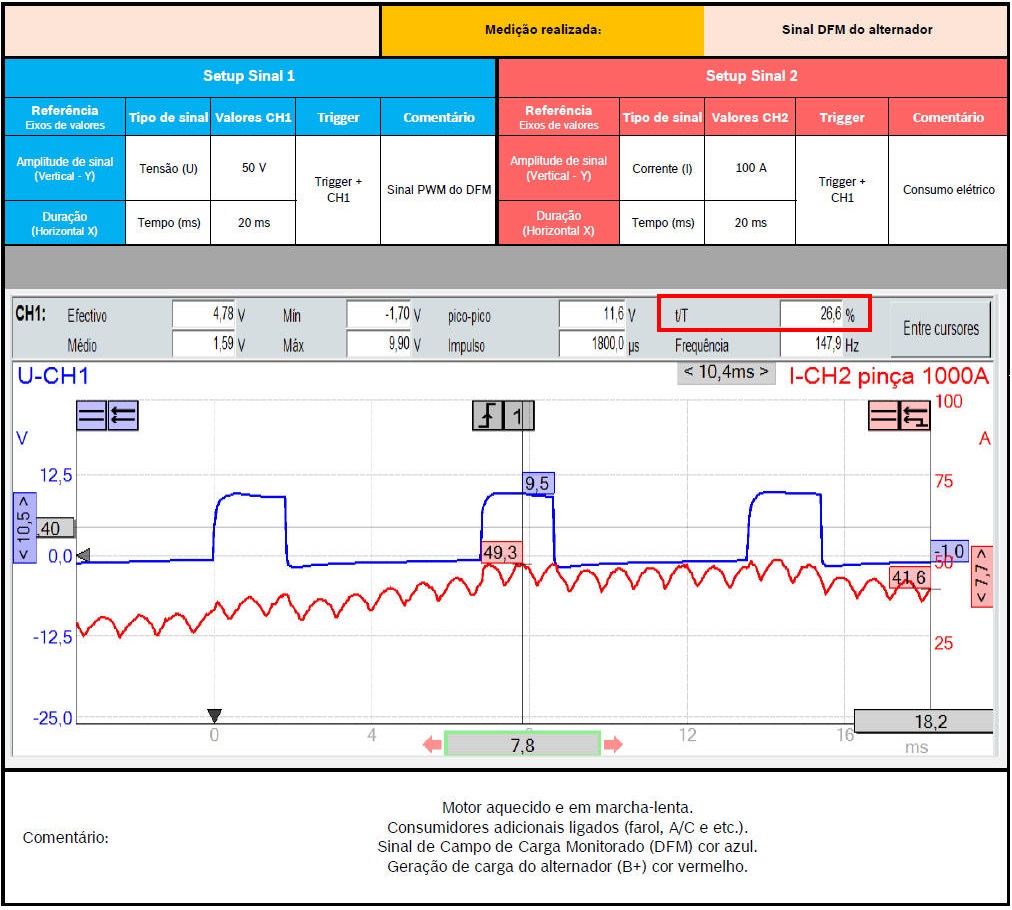Screen dimensions: 1012x910
Task: Click the t/T duty cycle value 26,6
Action: click(810, 315)
